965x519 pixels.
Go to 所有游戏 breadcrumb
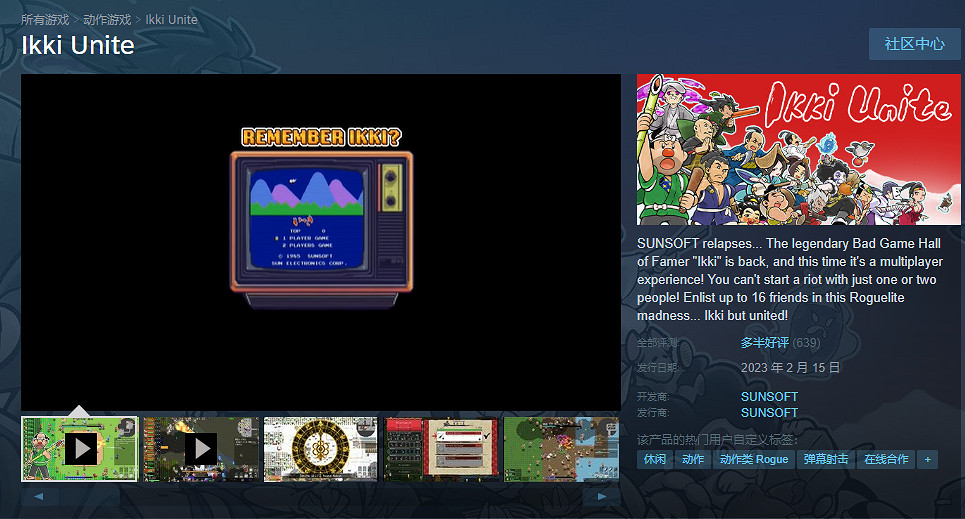tap(45, 19)
